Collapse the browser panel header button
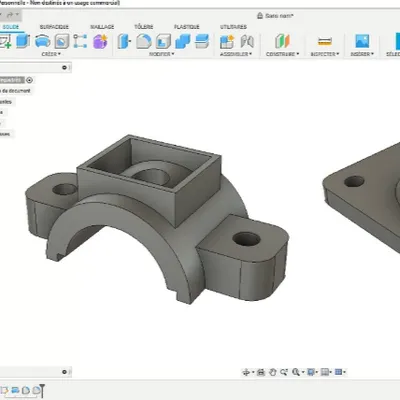Screen dimensions: 400x400 [x=64, y=68]
